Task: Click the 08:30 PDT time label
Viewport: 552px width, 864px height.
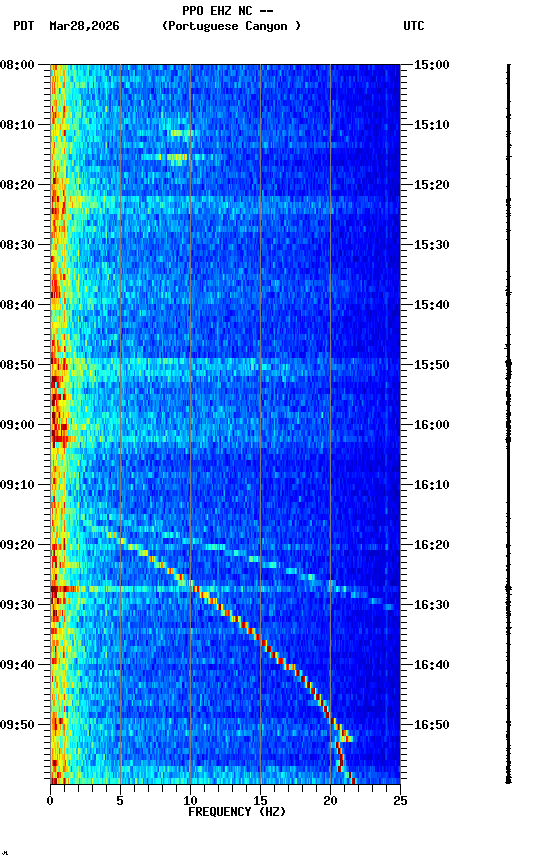Action: 17,245
